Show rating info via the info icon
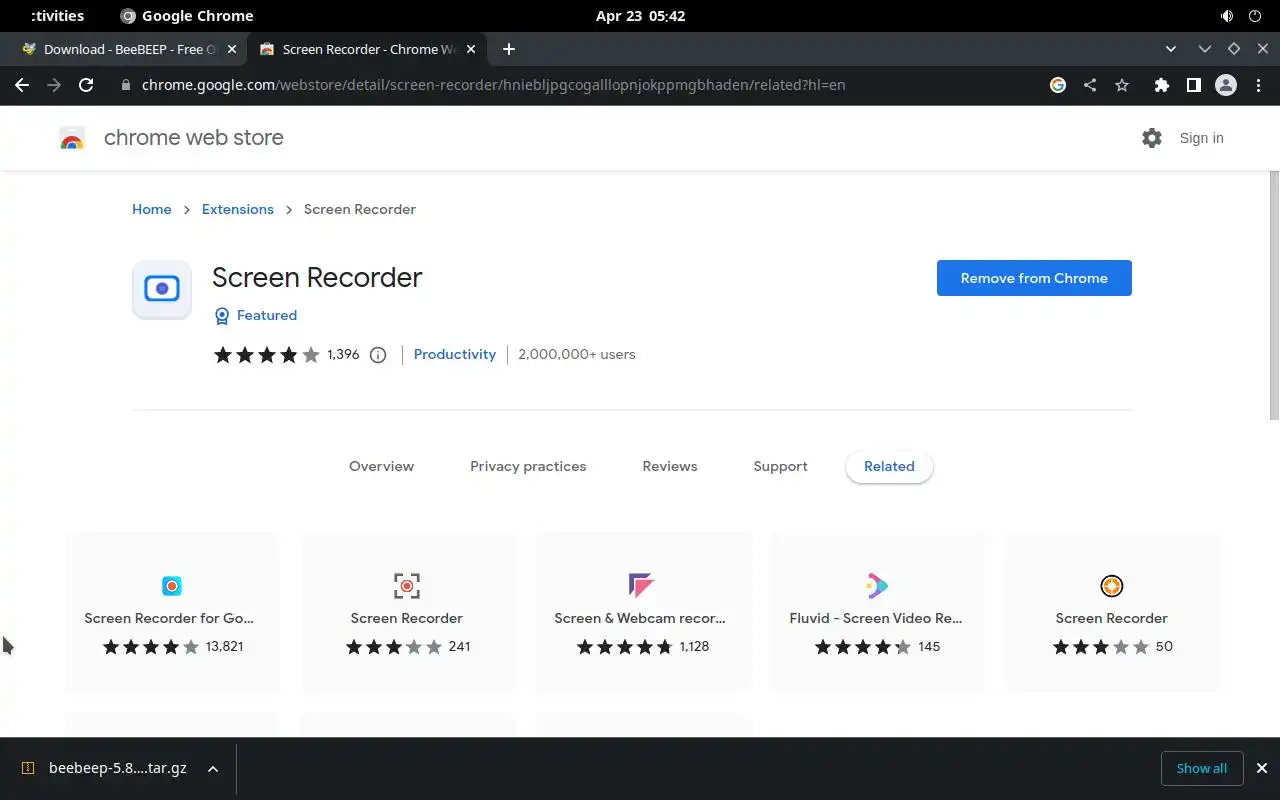 tap(378, 355)
